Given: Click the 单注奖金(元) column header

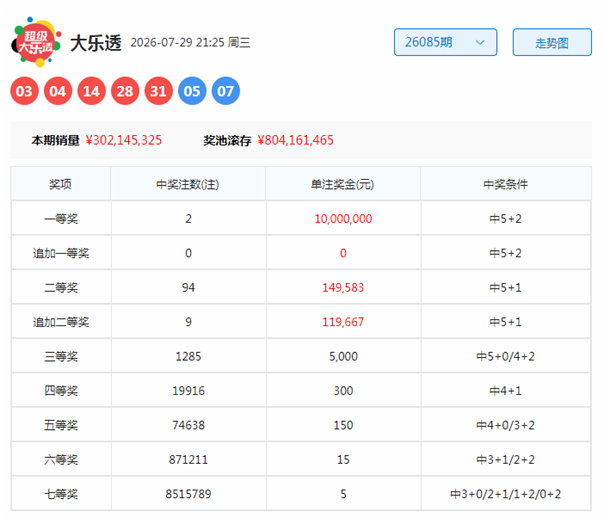Looking at the screenshot, I should click(x=342, y=184).
